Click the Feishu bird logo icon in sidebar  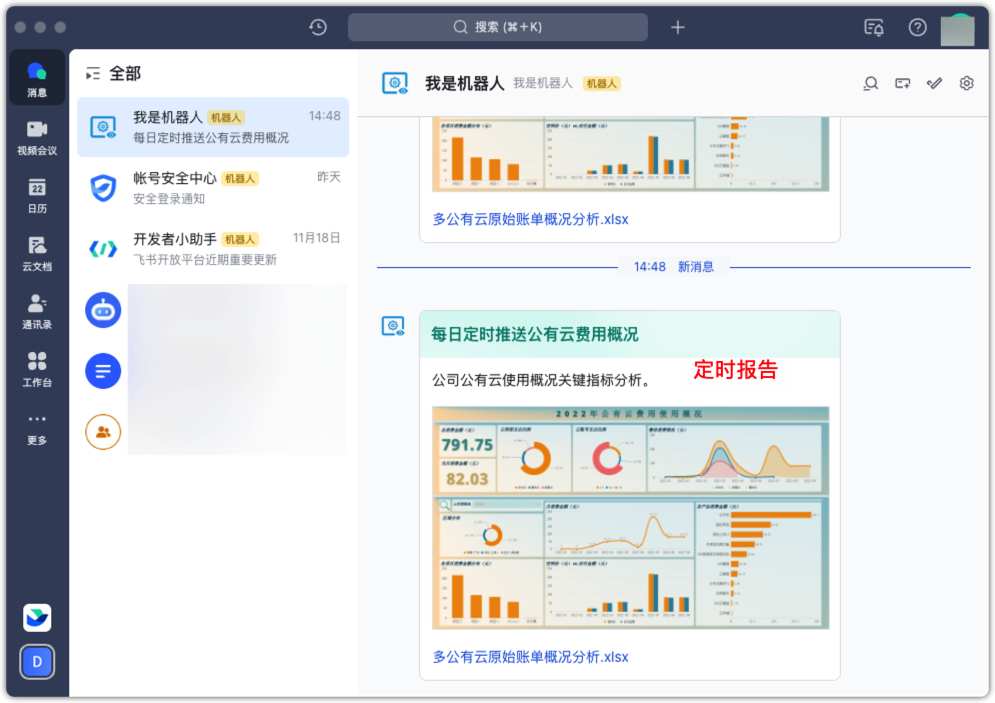[37, 617]
